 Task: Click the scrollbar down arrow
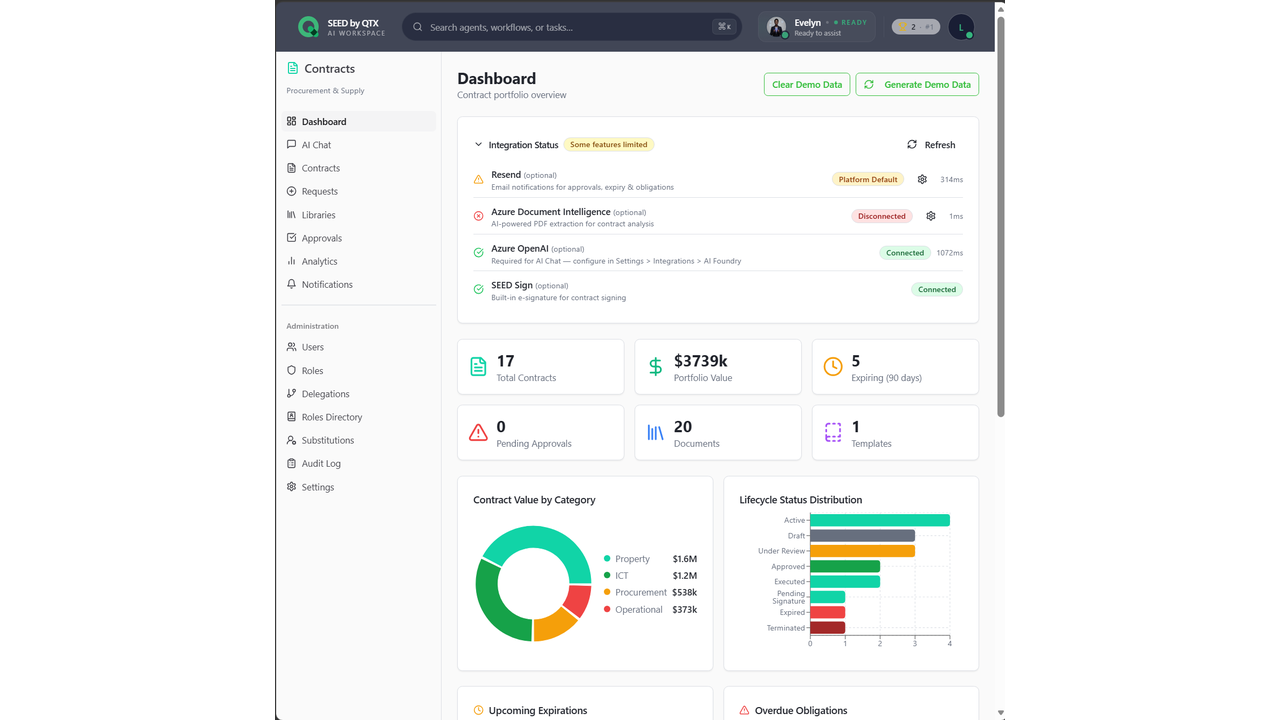tap(1000, 713)
